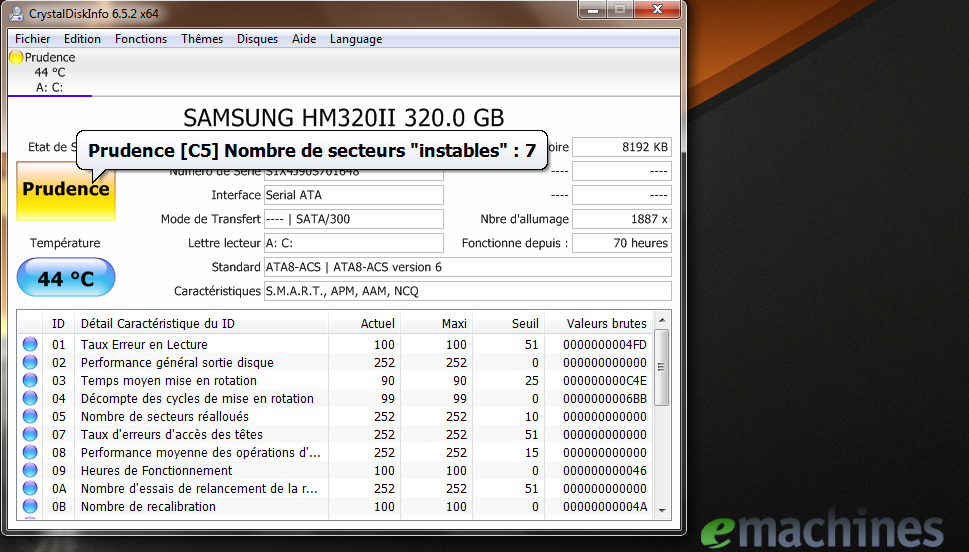Click raw value 000000000046
This screenshot has height=552, width=969.
click(x=605, y=470)
